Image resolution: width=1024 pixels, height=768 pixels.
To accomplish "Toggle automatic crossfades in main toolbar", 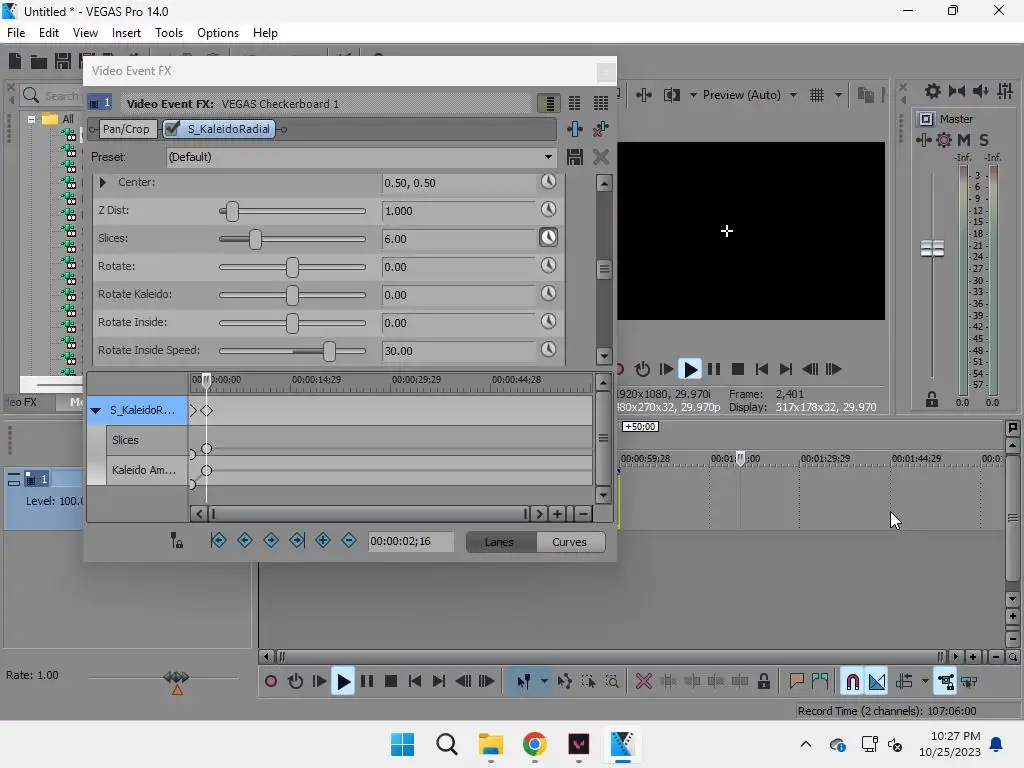I will coord(877,682).
